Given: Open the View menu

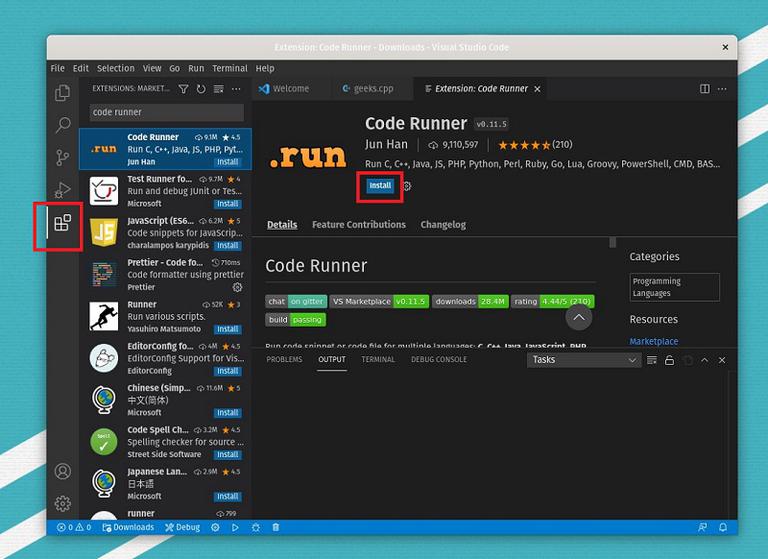Looking at the screenshot, I should click(x=152, y=68).
